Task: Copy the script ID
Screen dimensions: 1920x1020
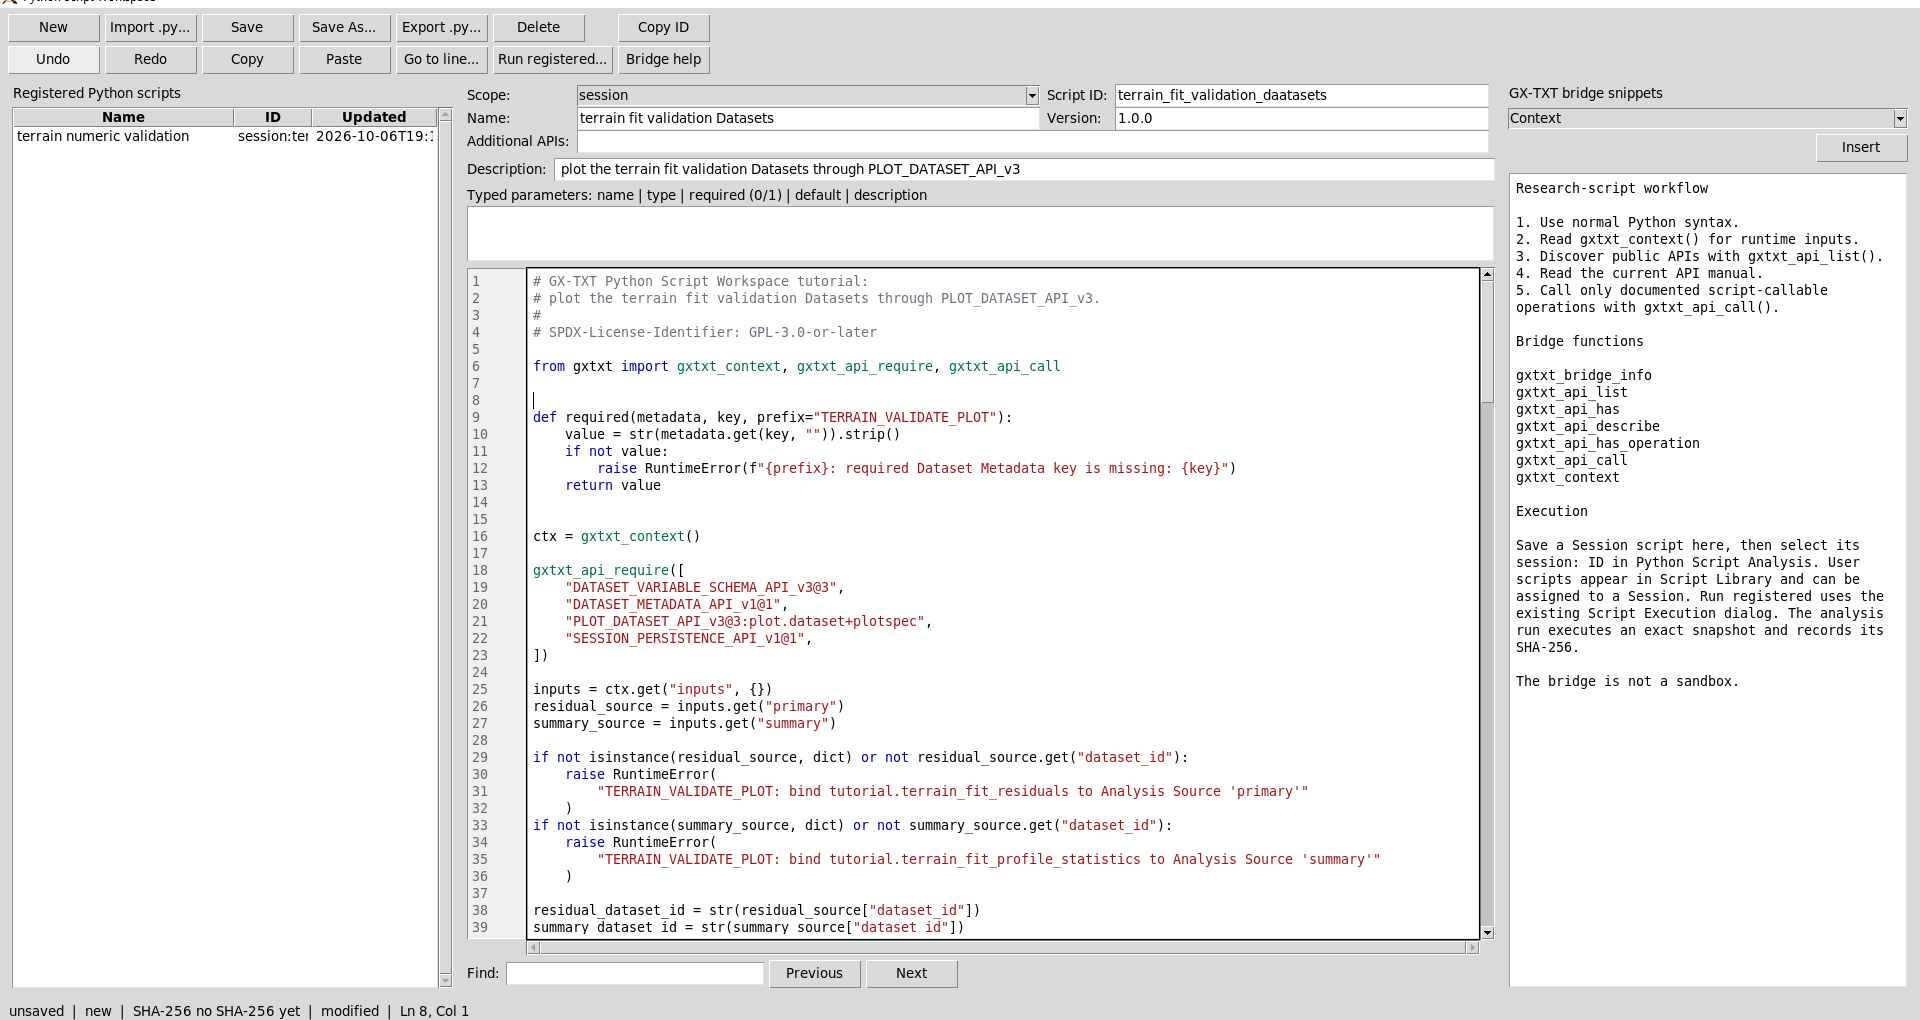Action: [x=664, y=28]
